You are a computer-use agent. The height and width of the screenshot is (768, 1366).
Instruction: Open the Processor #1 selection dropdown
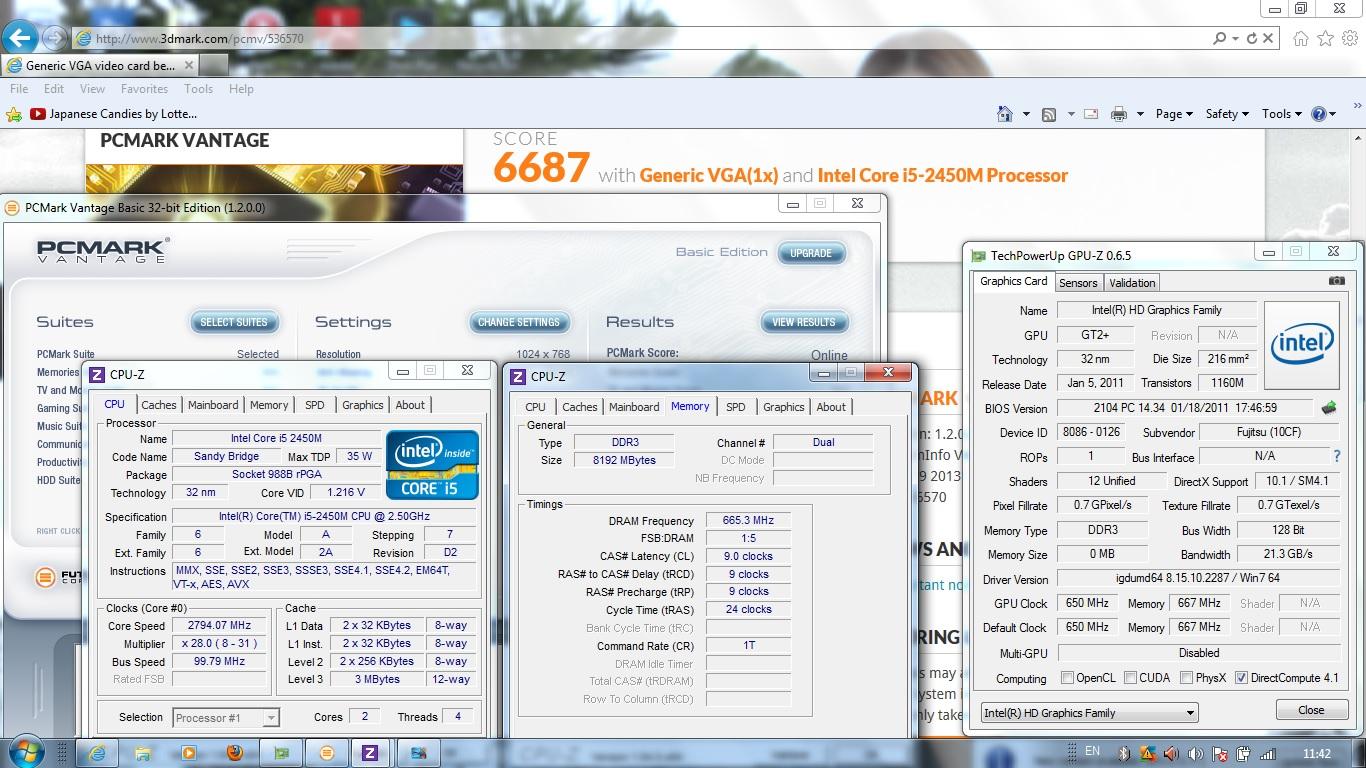(225, 717)
